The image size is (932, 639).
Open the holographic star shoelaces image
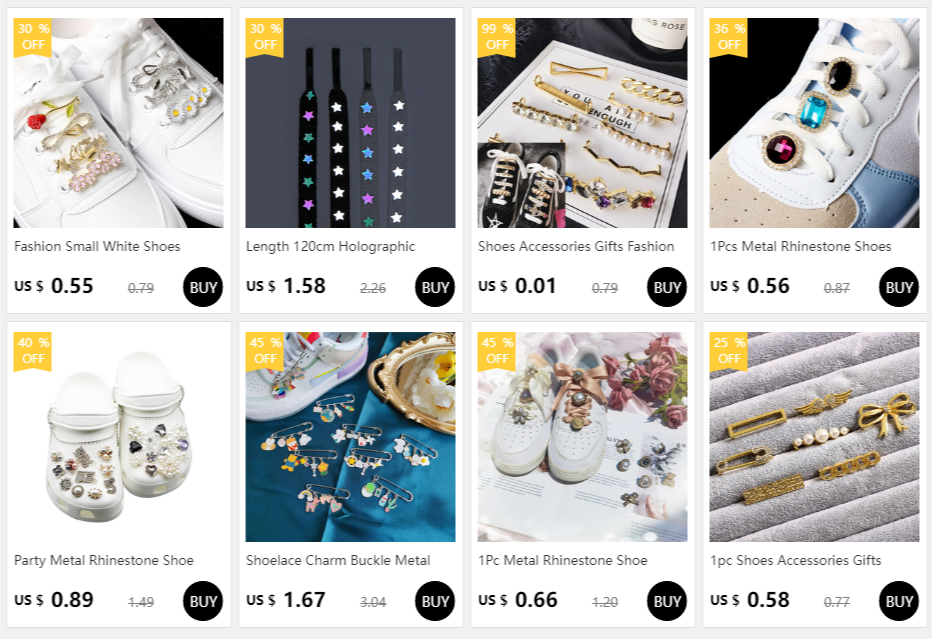click(x=350, y=122)
